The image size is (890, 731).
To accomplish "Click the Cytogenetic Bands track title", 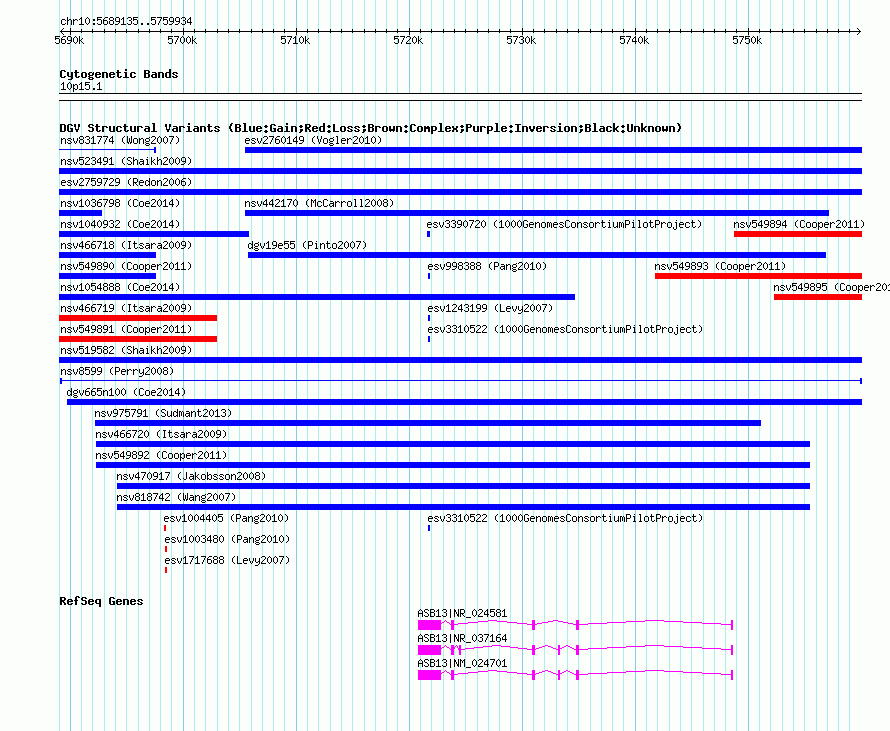I will 119,74.
